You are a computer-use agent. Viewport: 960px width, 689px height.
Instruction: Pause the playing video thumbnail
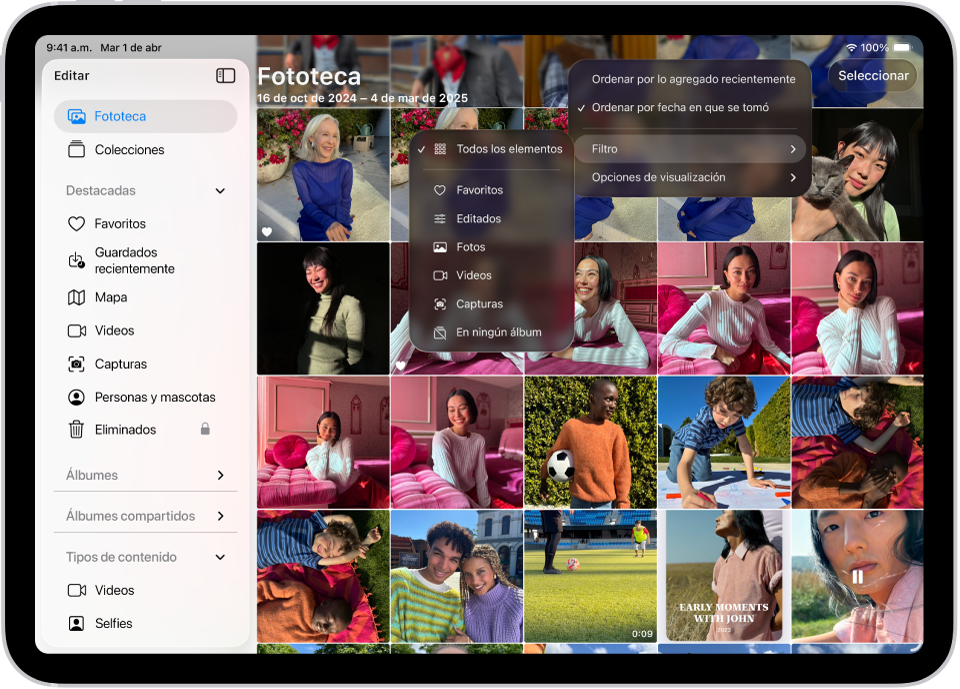858,577
